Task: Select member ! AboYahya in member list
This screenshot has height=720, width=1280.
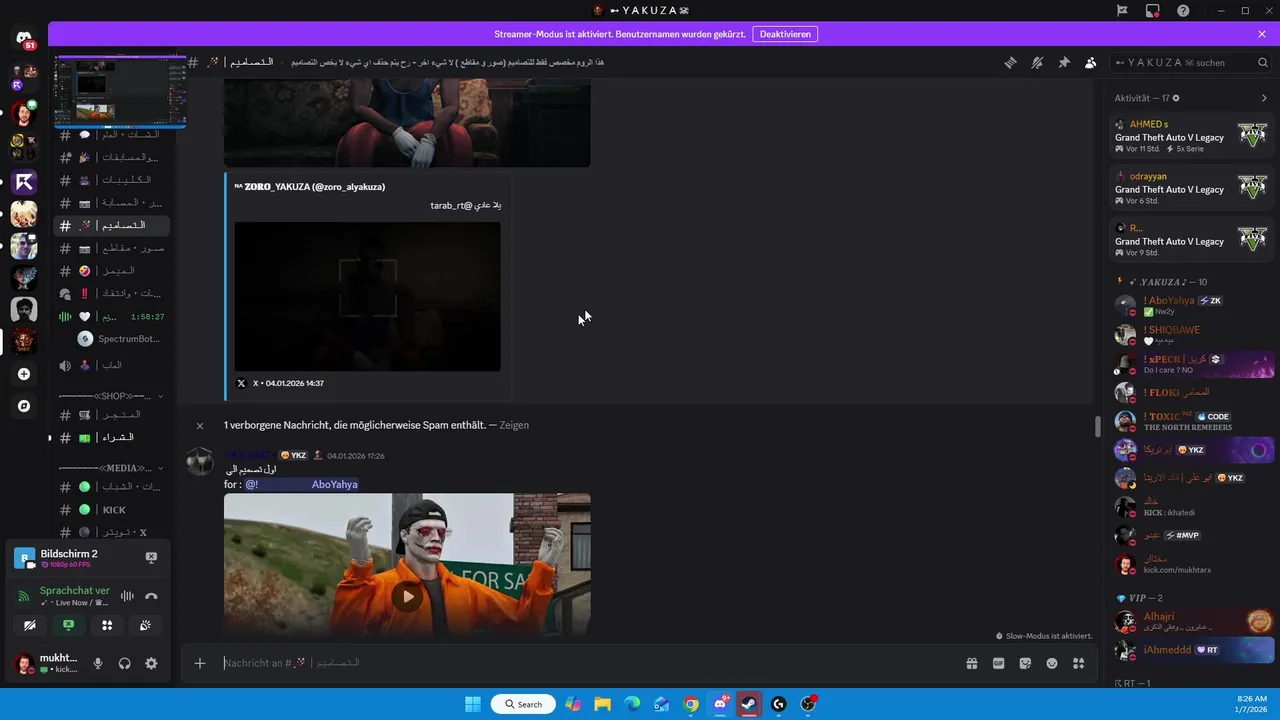Action: coord(1191,305)
